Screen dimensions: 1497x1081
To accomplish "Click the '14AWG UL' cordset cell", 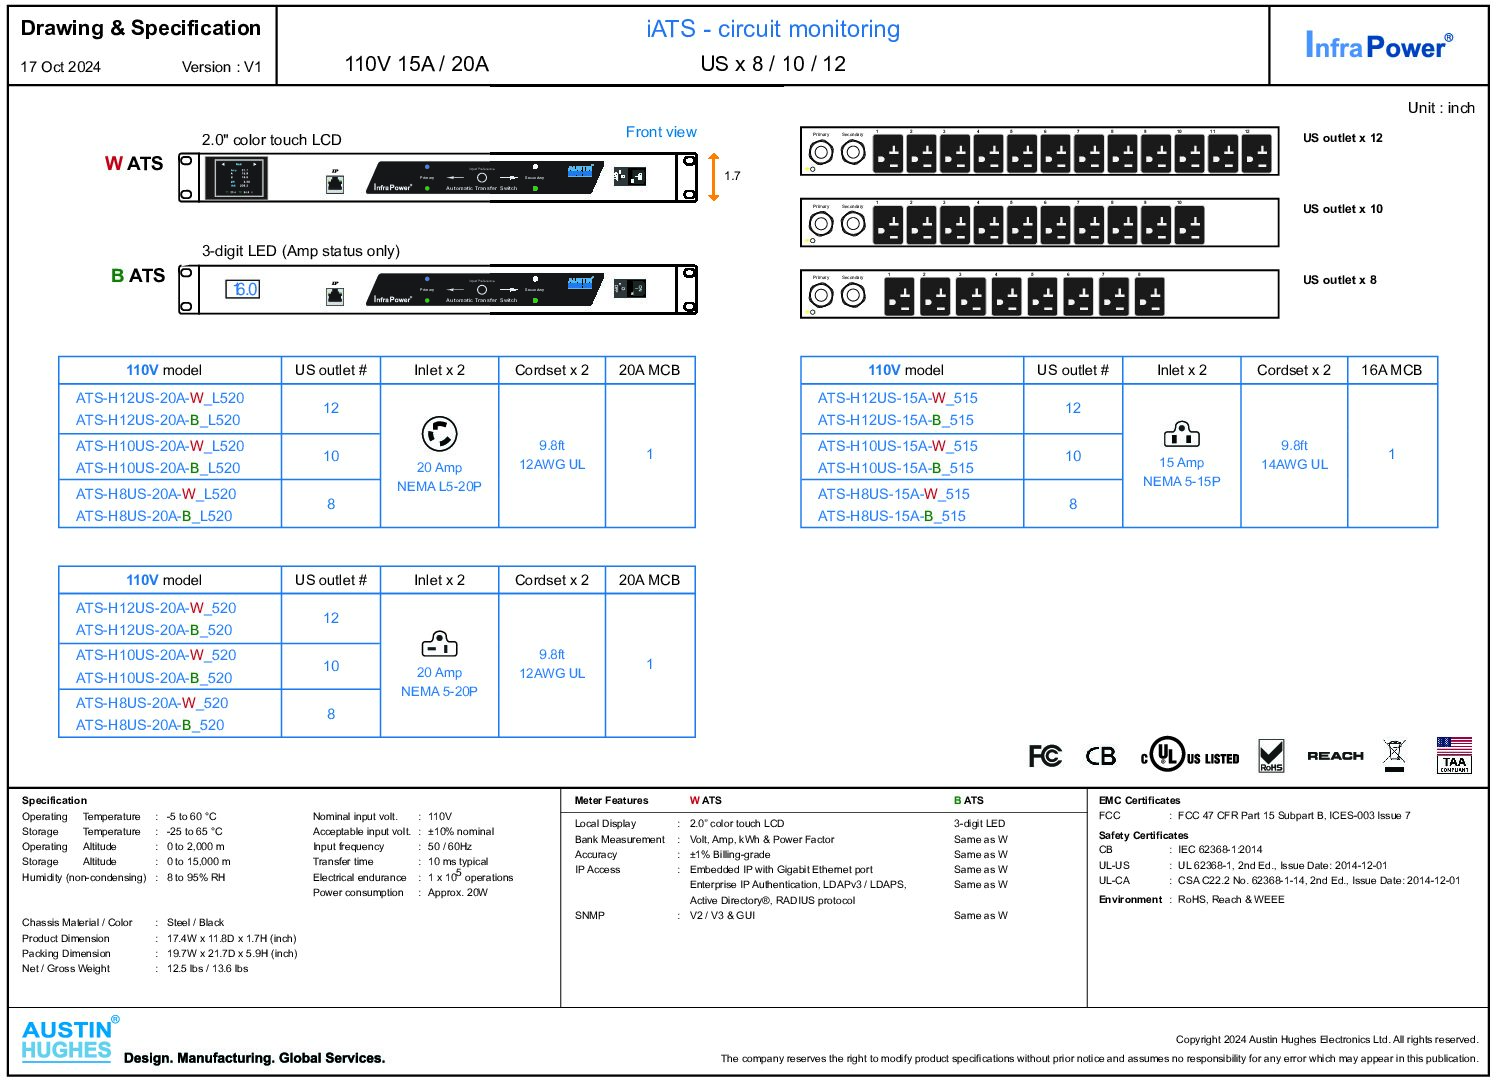I will coord(1294,464).
